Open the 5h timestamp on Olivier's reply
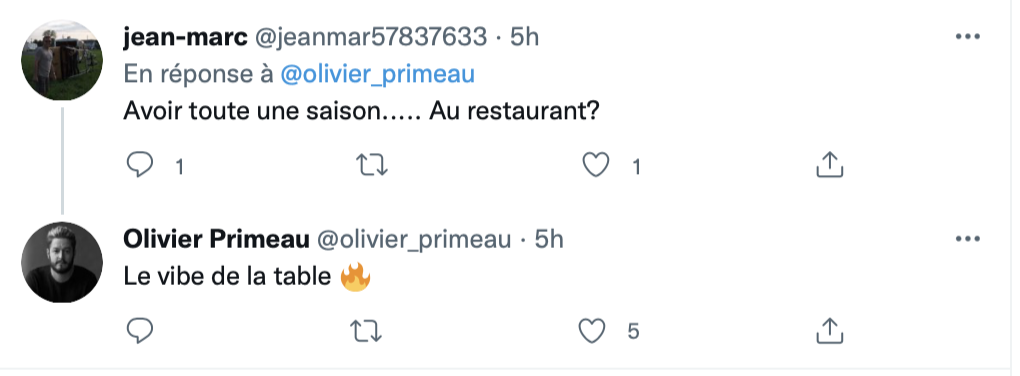Viewport: 1020px width, 376px height. (x=549, y=240)
